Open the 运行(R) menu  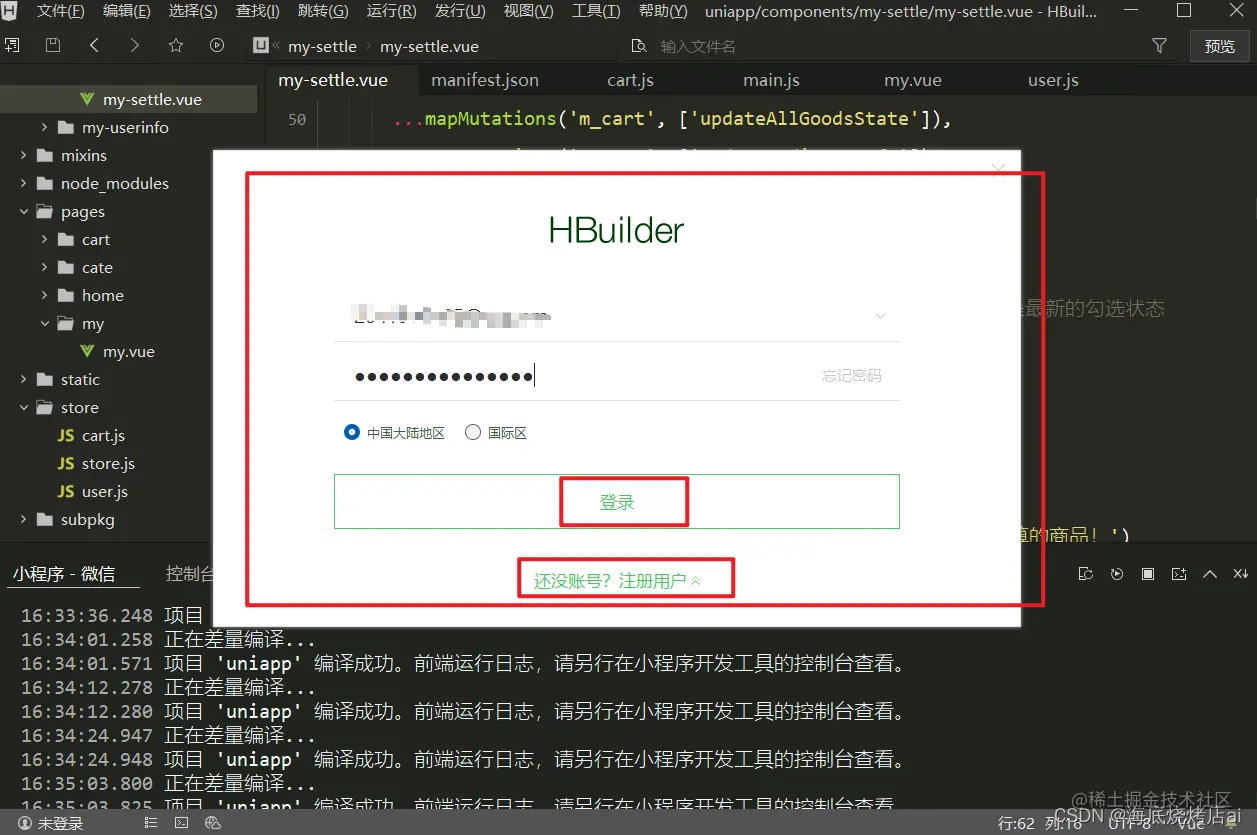coord(390,12)
